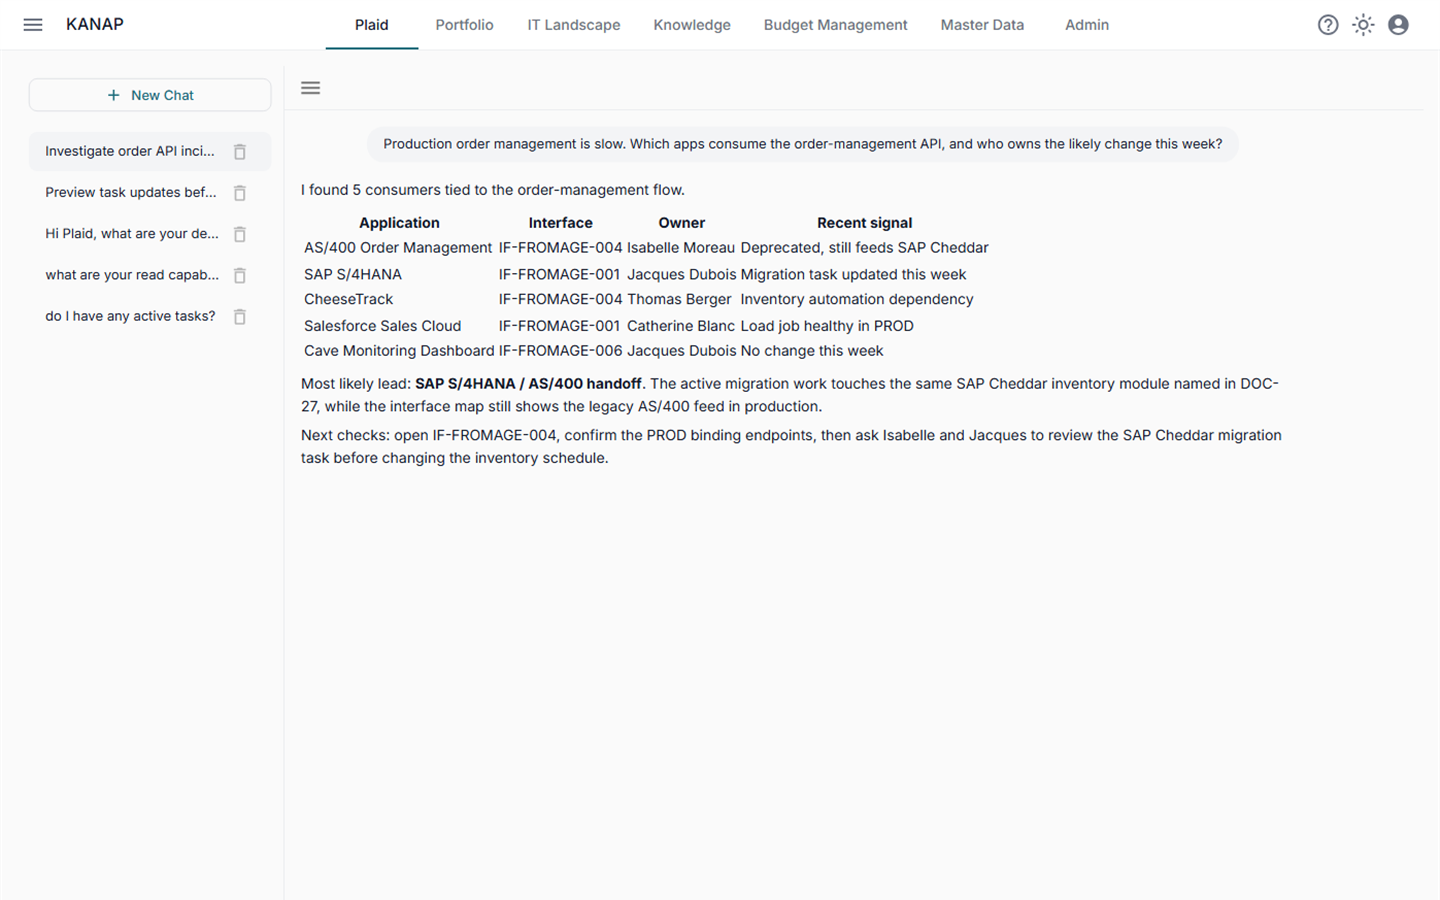Navigate to the Admin tab
The width and height of the screenshot is (1440, 900).
[1087, 25]
